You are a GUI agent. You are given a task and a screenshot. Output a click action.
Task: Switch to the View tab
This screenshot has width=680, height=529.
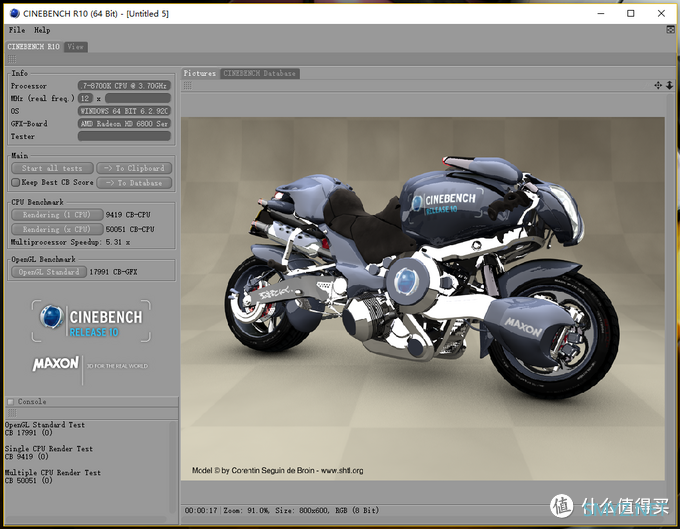coord(75,46)
